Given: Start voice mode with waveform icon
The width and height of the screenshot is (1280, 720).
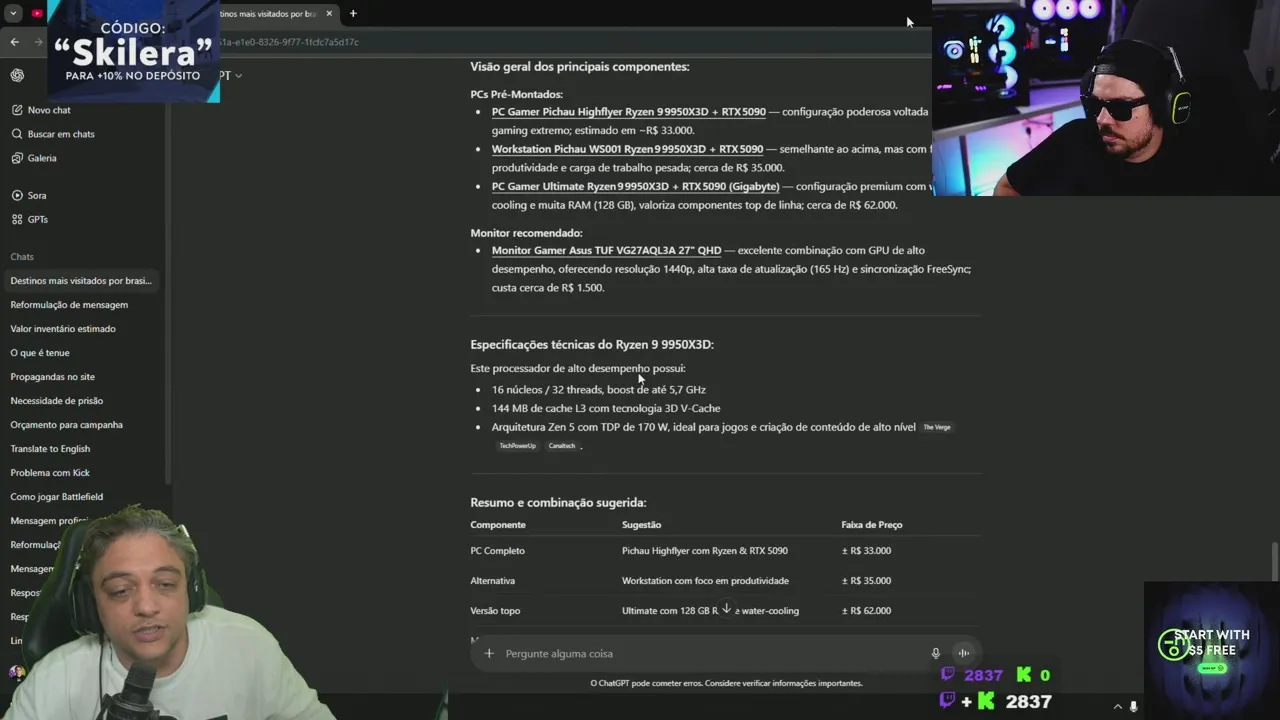Looking at the screenshot, I should click(x=963, y=653).
